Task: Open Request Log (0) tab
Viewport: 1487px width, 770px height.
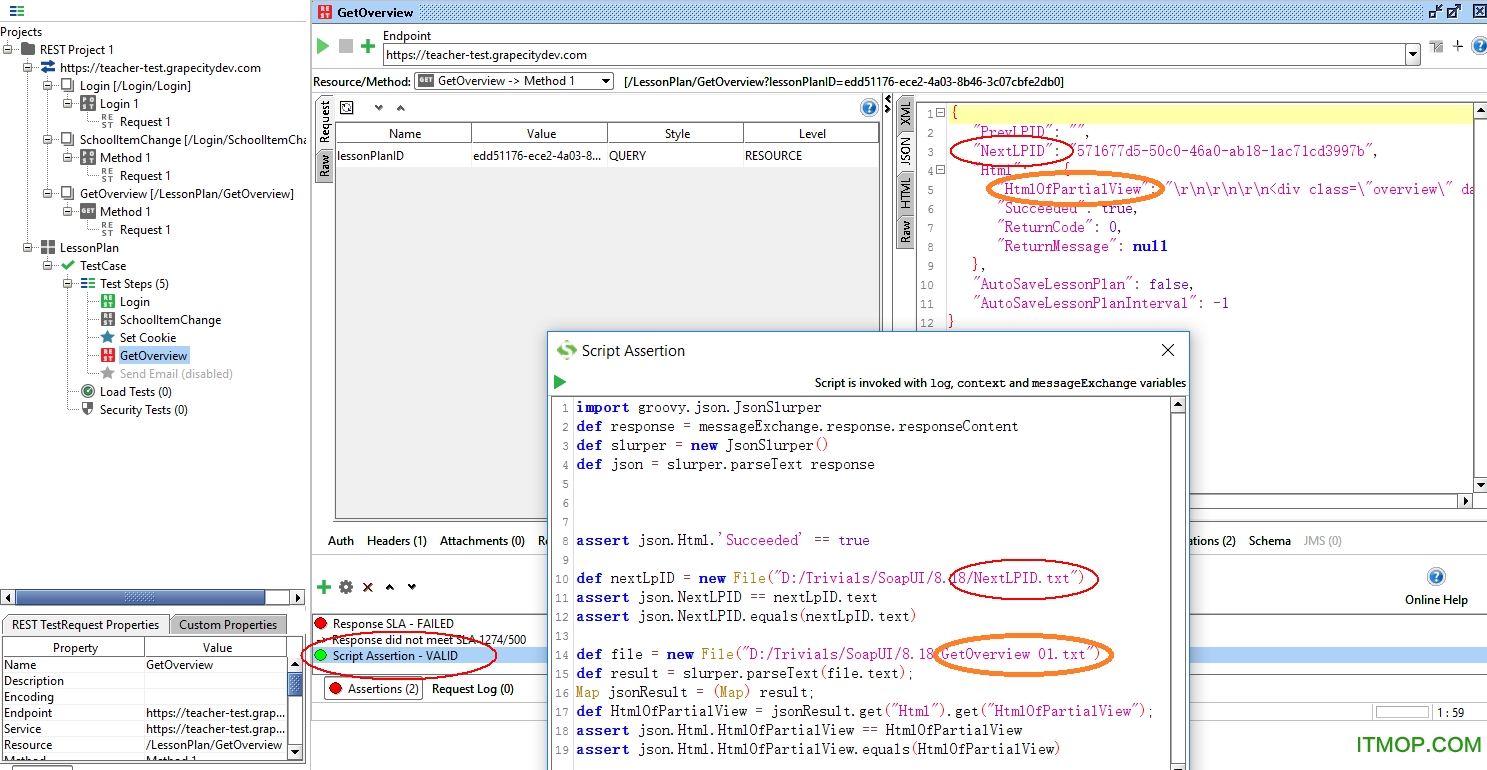Action: (473, 688)
